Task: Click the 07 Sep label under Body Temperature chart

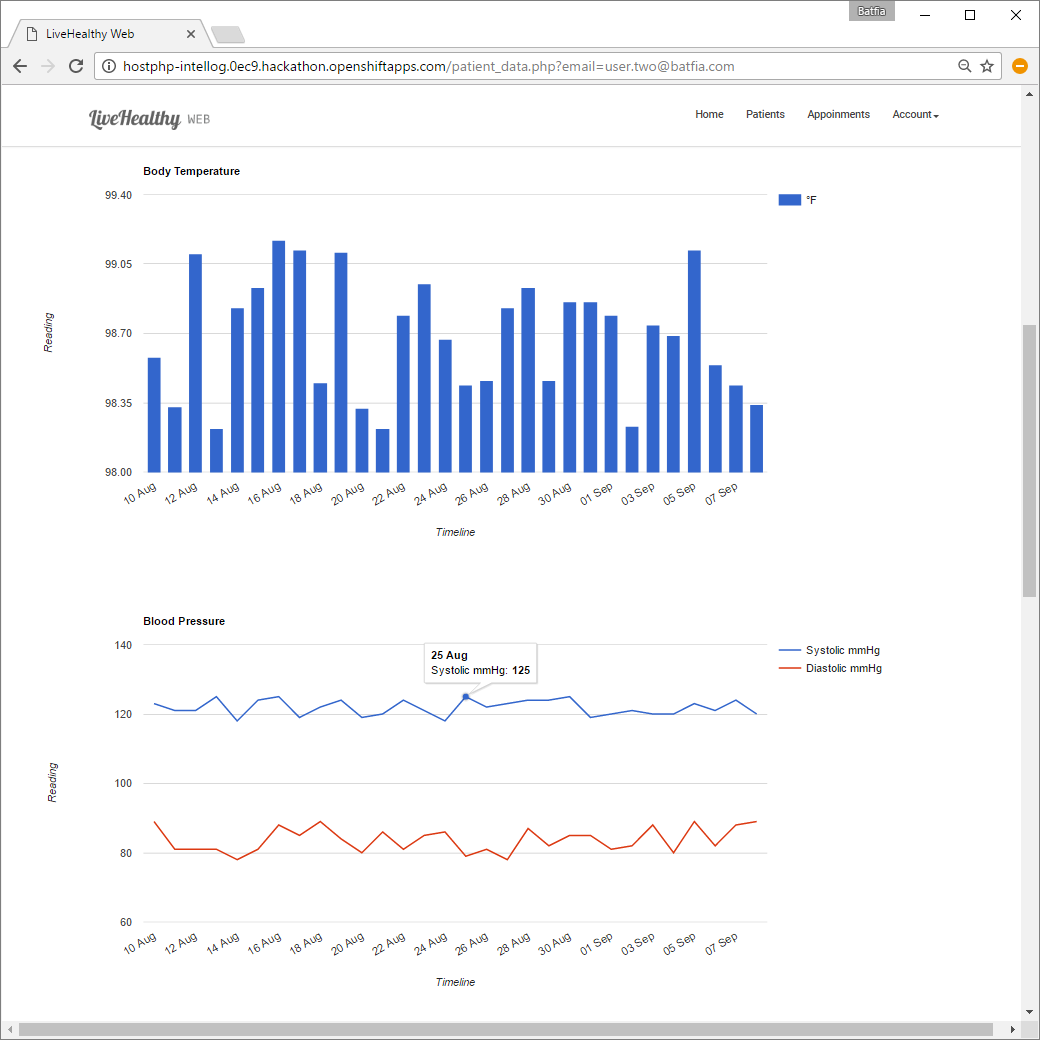Action: [x=721, y=493]
